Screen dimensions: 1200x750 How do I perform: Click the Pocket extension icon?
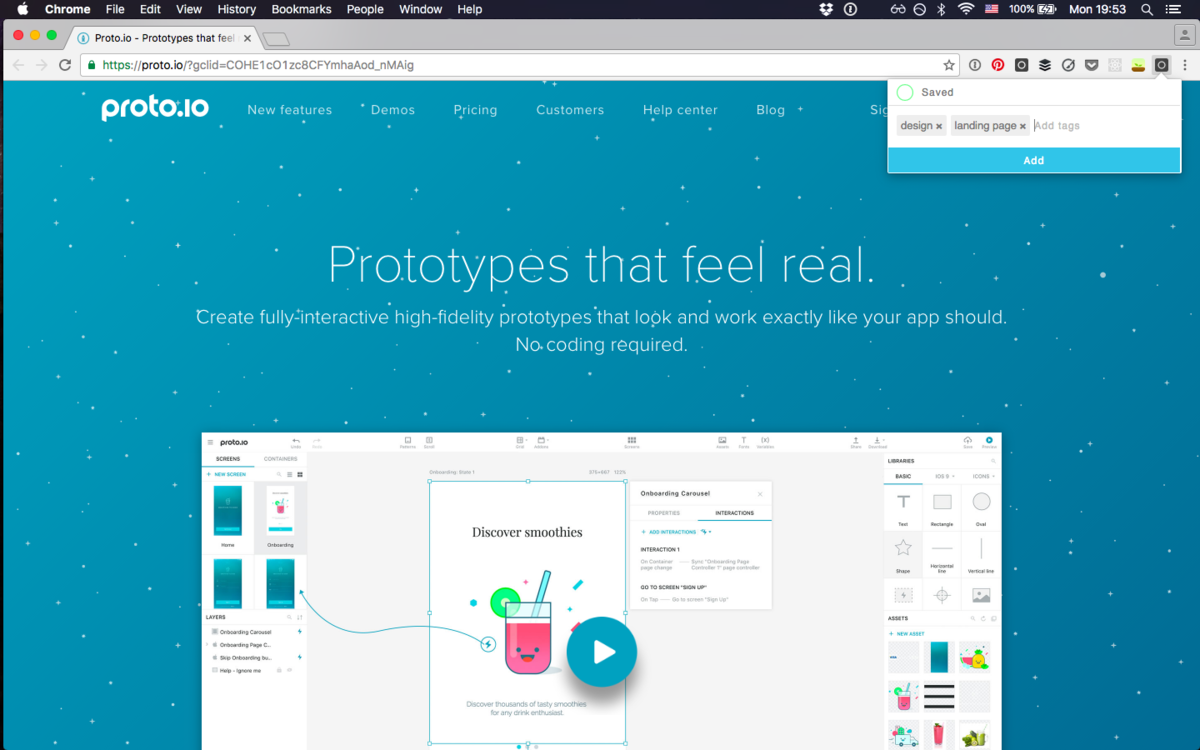pyautogui.click(x=1092, y=65)
